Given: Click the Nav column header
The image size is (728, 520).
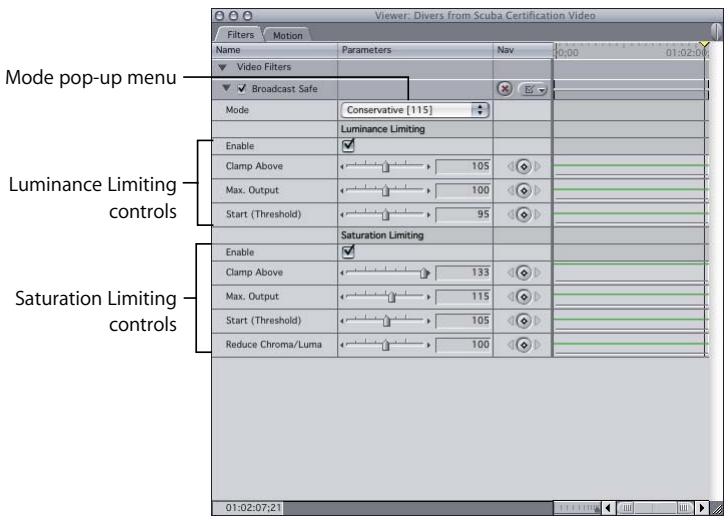Looking at the screenshot, I should 523,50.
